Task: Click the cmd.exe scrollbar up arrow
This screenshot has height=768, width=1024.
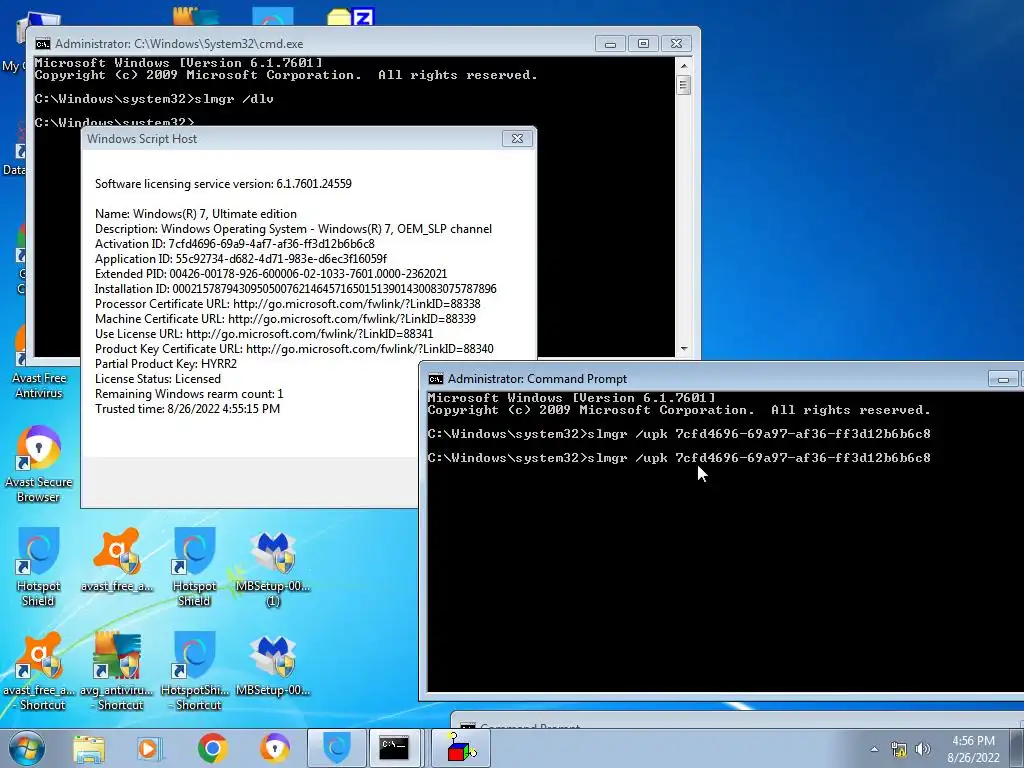Action: 684,65
